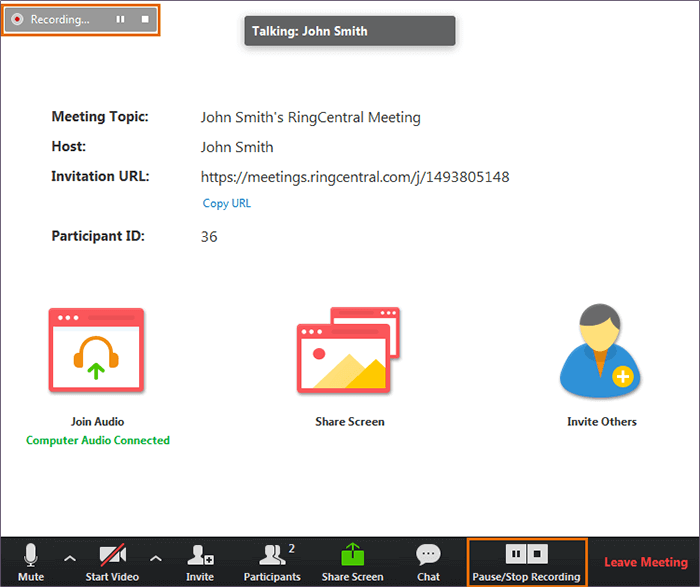
Task: Expand audio options arrow next to Mute
Action: (x=69, y=558)
